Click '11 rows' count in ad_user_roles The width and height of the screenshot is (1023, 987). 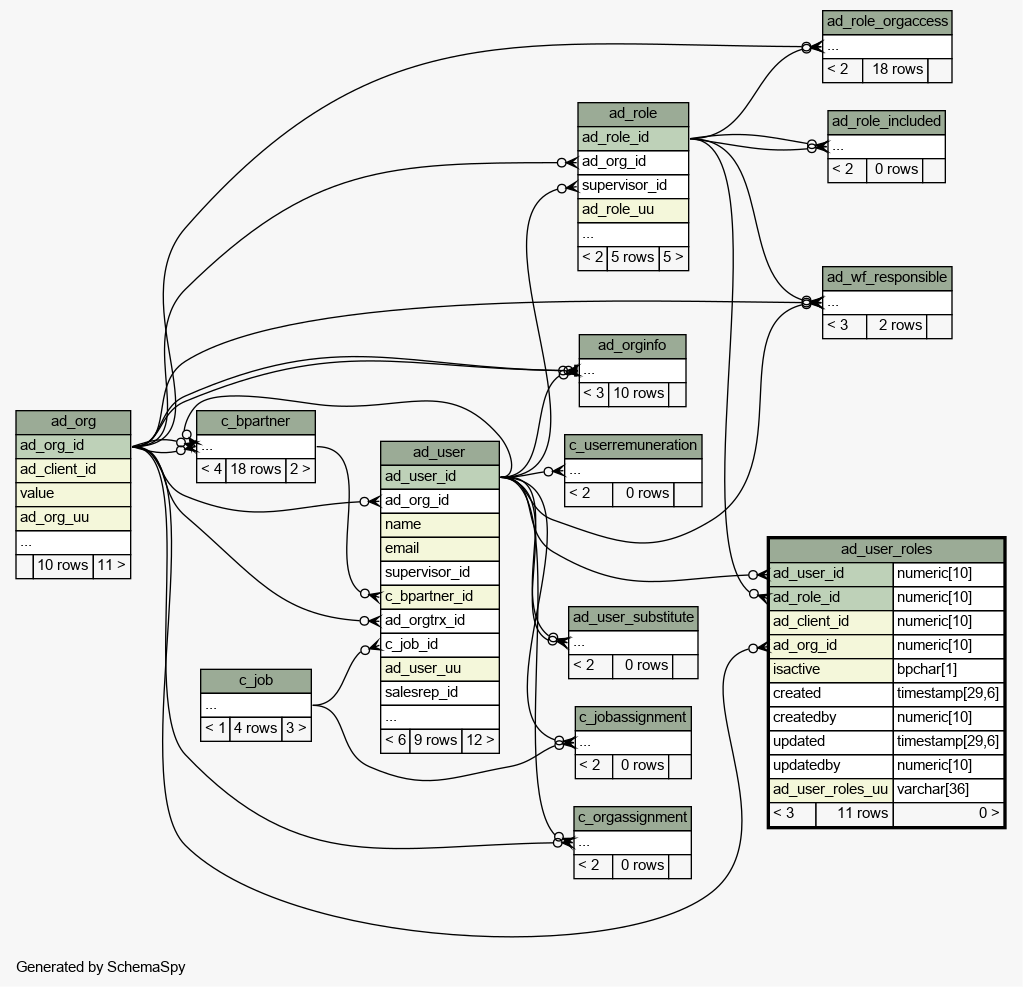coord(855,814)
